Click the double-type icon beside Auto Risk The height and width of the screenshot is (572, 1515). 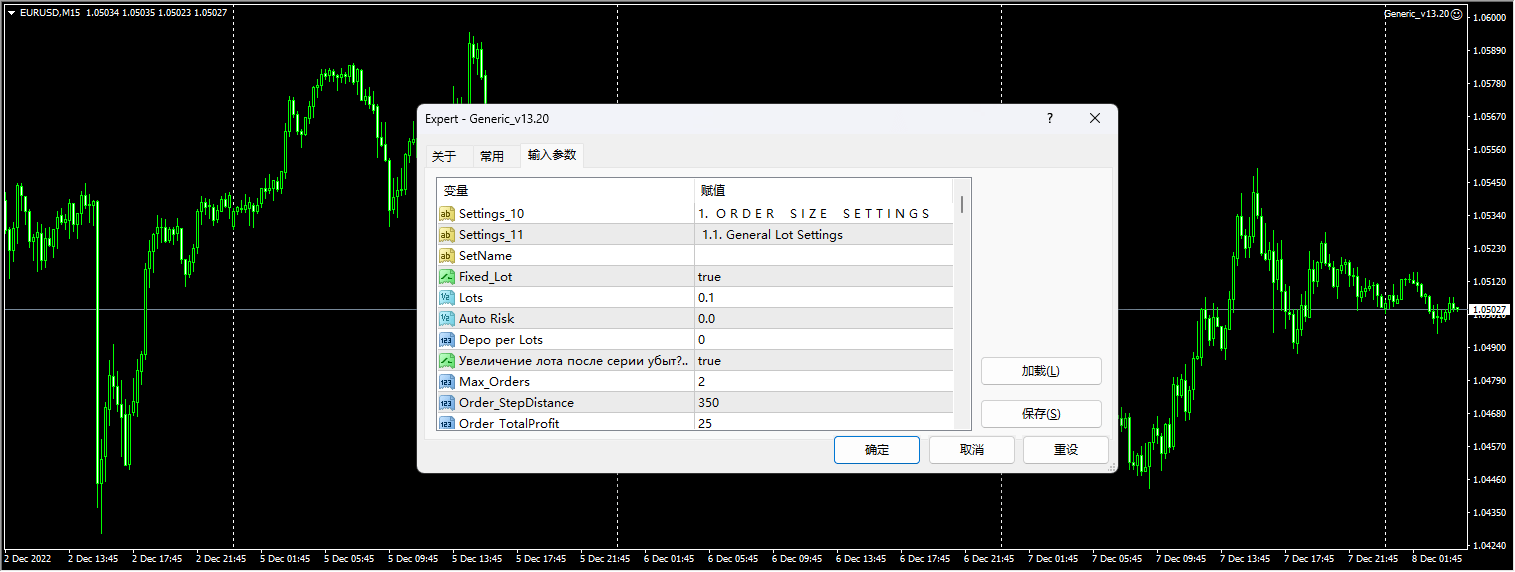click(447, 318)
